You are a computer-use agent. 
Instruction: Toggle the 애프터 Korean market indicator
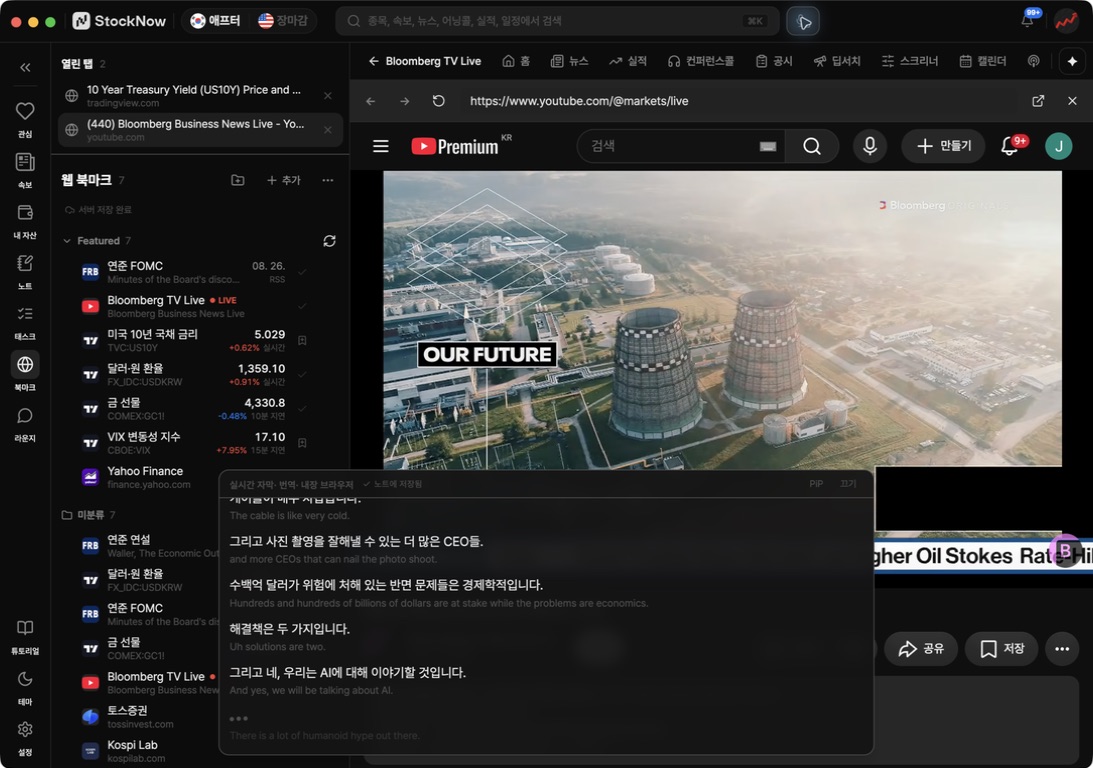tap(215, 21)
